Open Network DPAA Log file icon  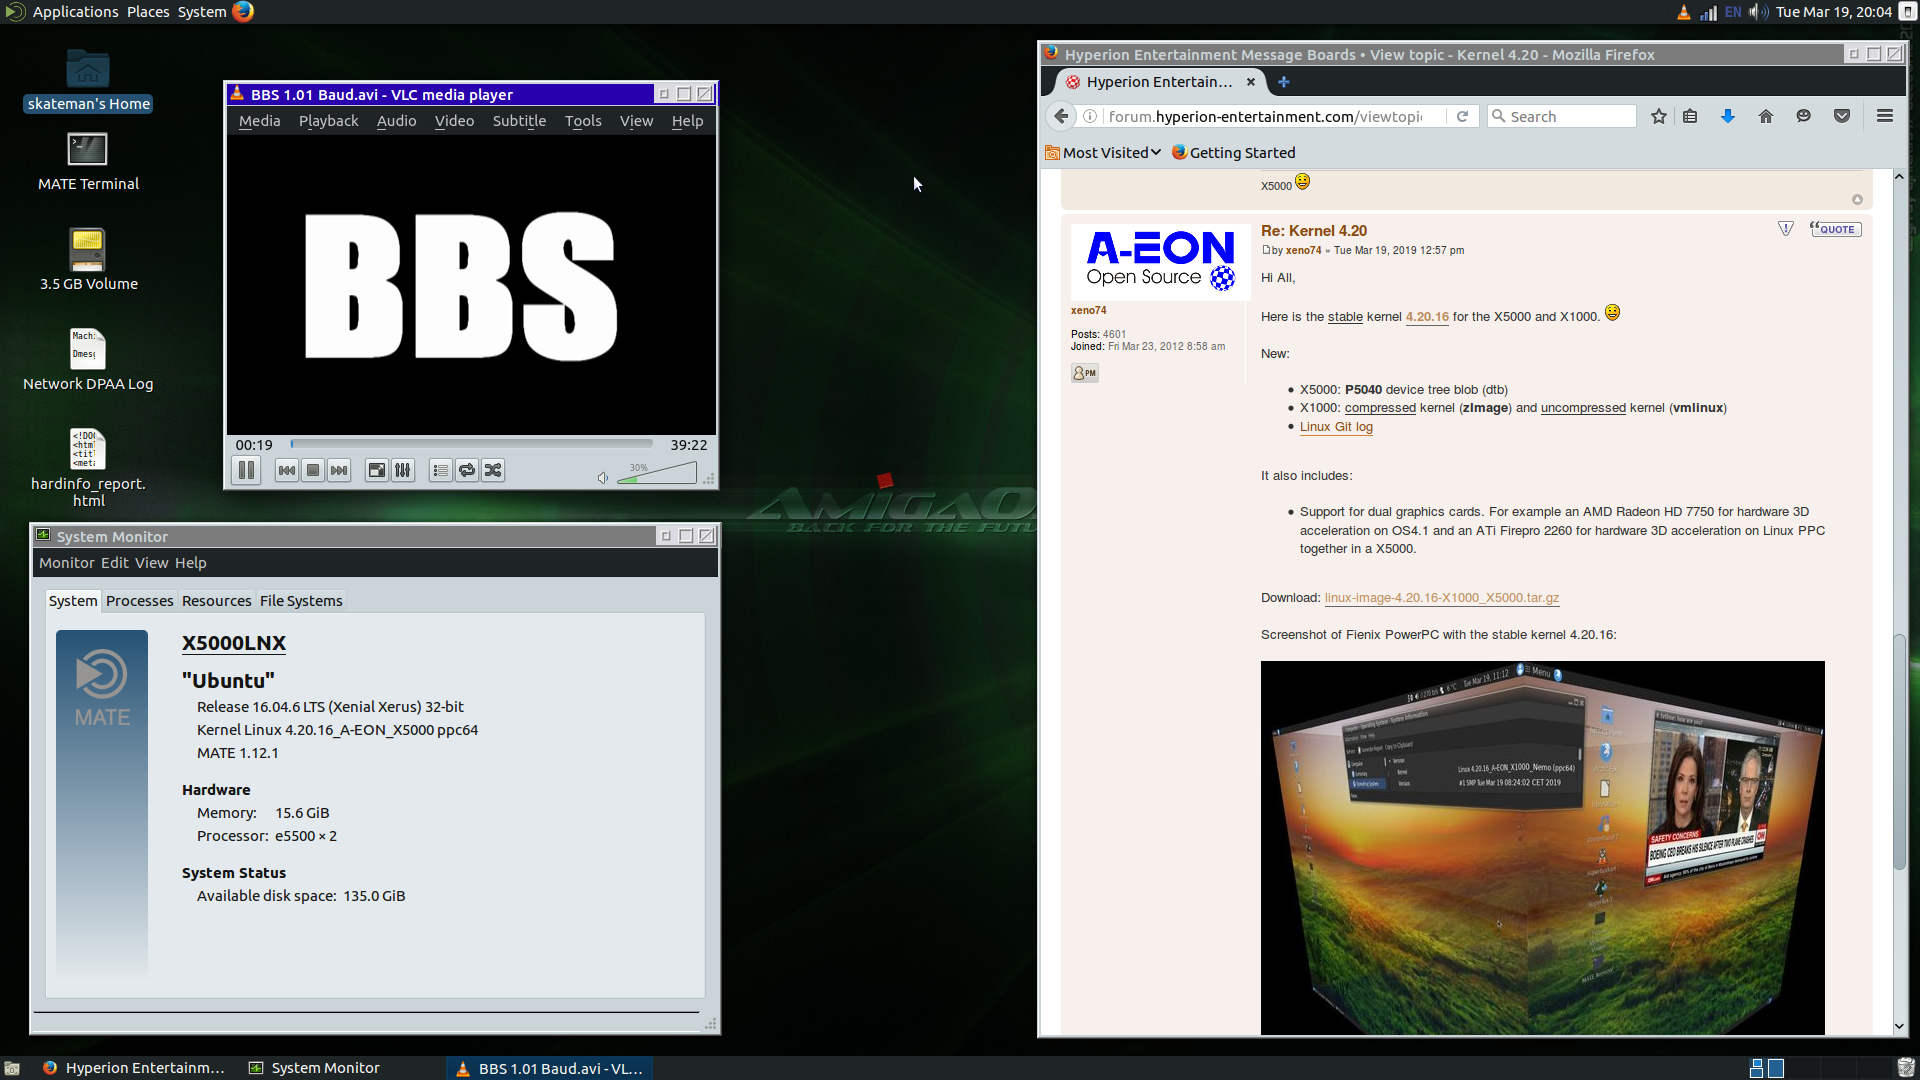[88, 360]
